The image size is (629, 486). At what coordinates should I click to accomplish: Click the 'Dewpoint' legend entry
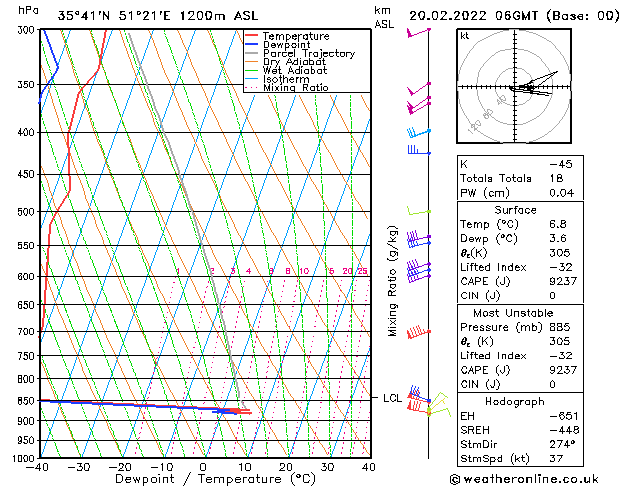pos(286,45)
